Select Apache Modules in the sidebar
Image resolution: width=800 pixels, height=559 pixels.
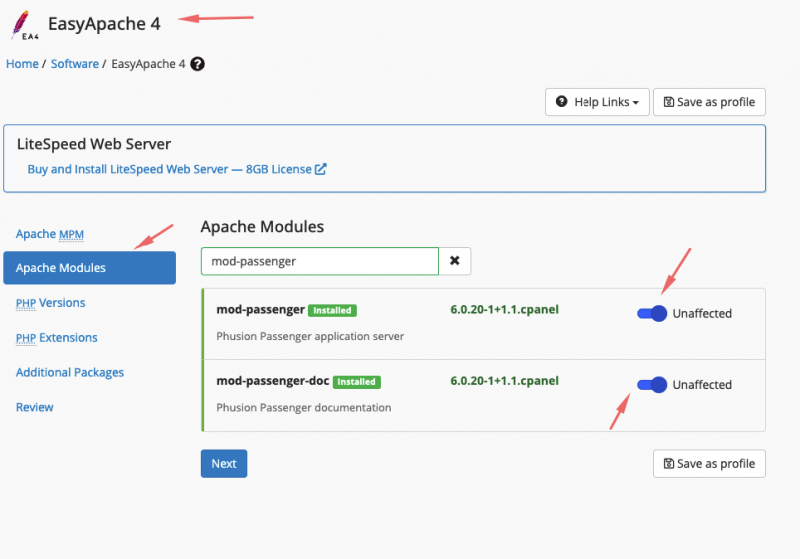89,268
